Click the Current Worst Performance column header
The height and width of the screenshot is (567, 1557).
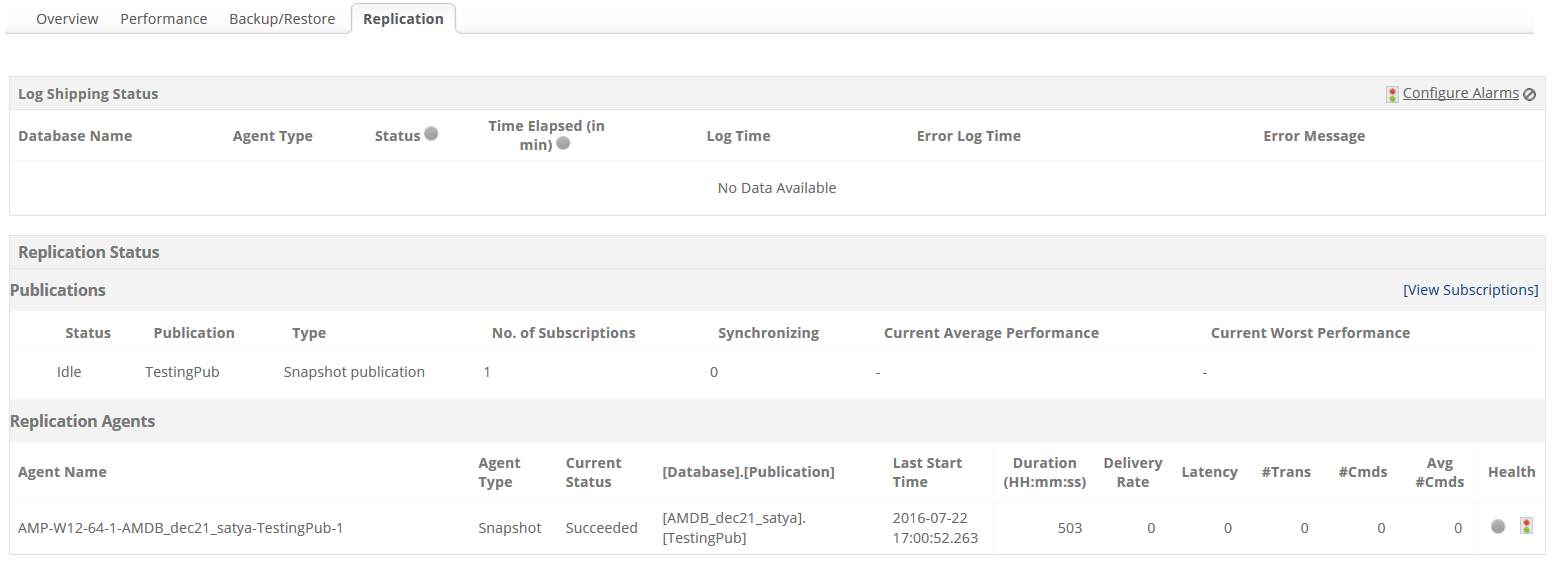click(x=1310, y=333)
